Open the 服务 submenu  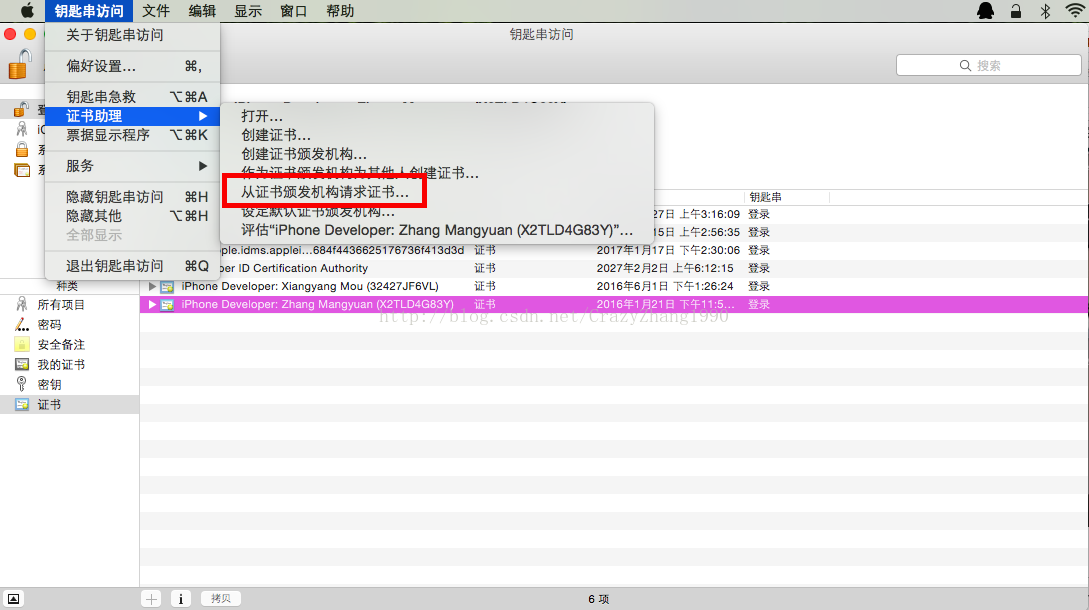(x=132, y=166)
